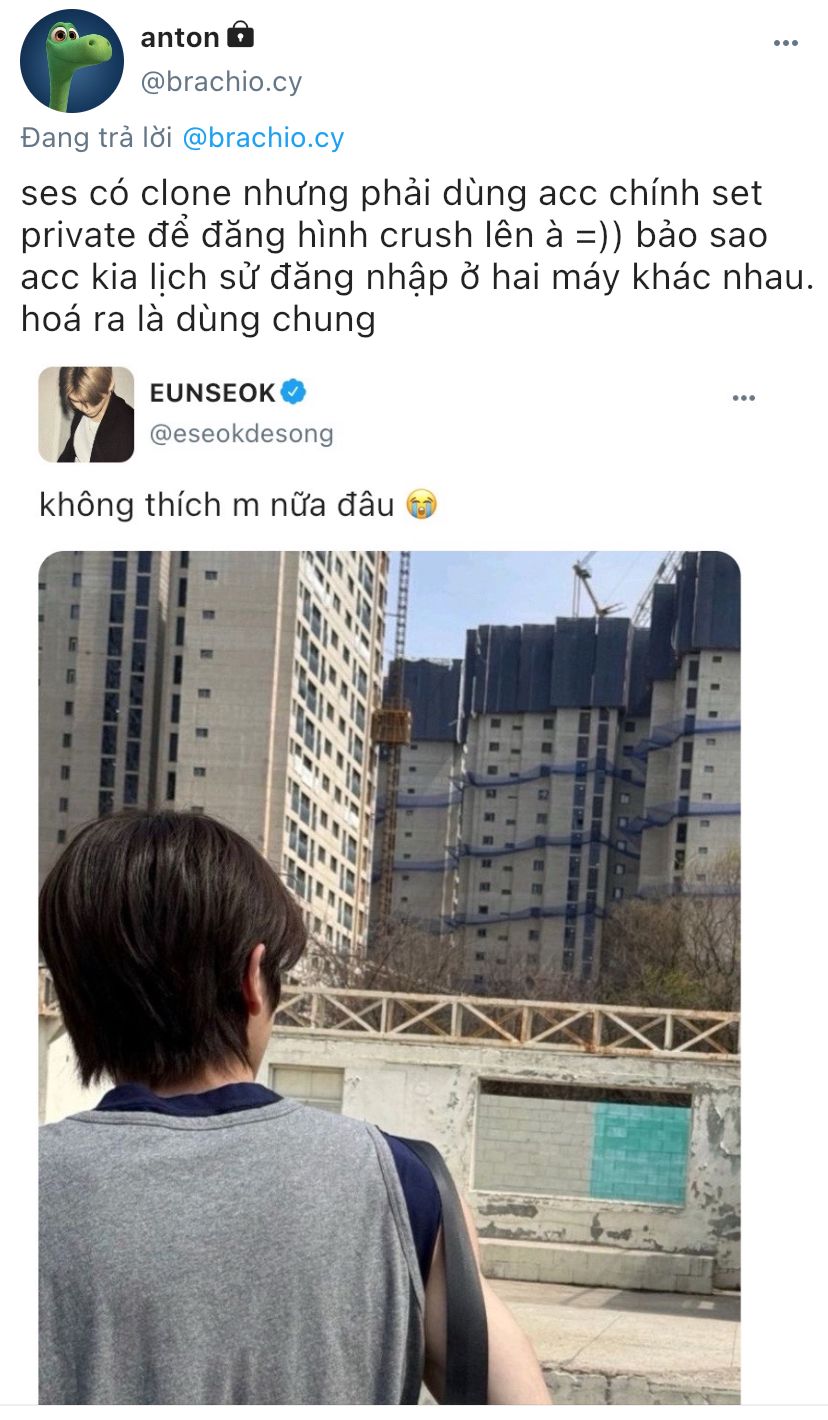Click the teal painted wall patch in the photo
Screen dimensions: 828x1420
pyautogui.click(x=640, y=1153)
